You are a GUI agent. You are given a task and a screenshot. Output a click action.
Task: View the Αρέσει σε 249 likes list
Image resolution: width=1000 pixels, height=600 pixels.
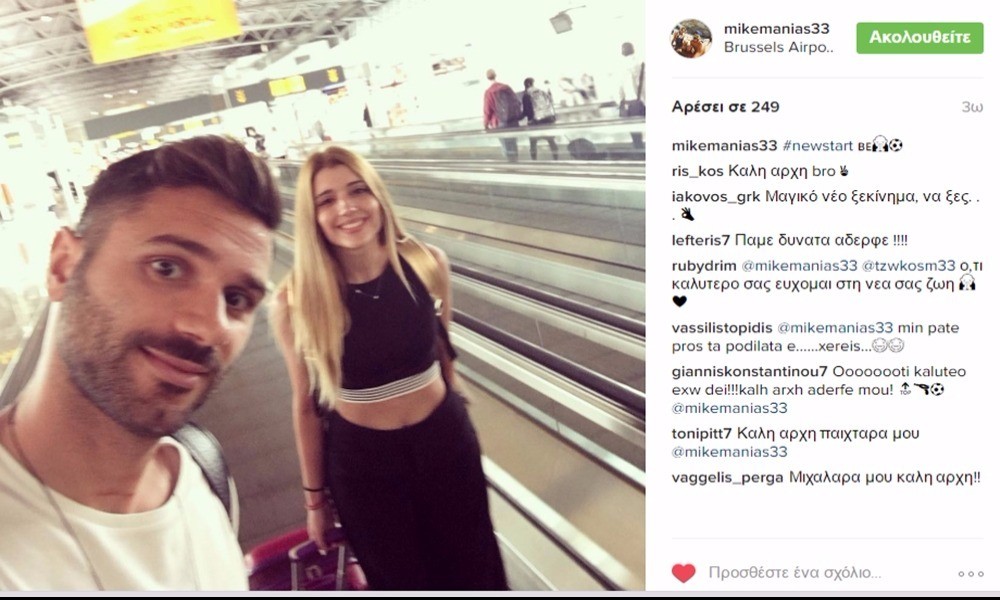point(725,106)
